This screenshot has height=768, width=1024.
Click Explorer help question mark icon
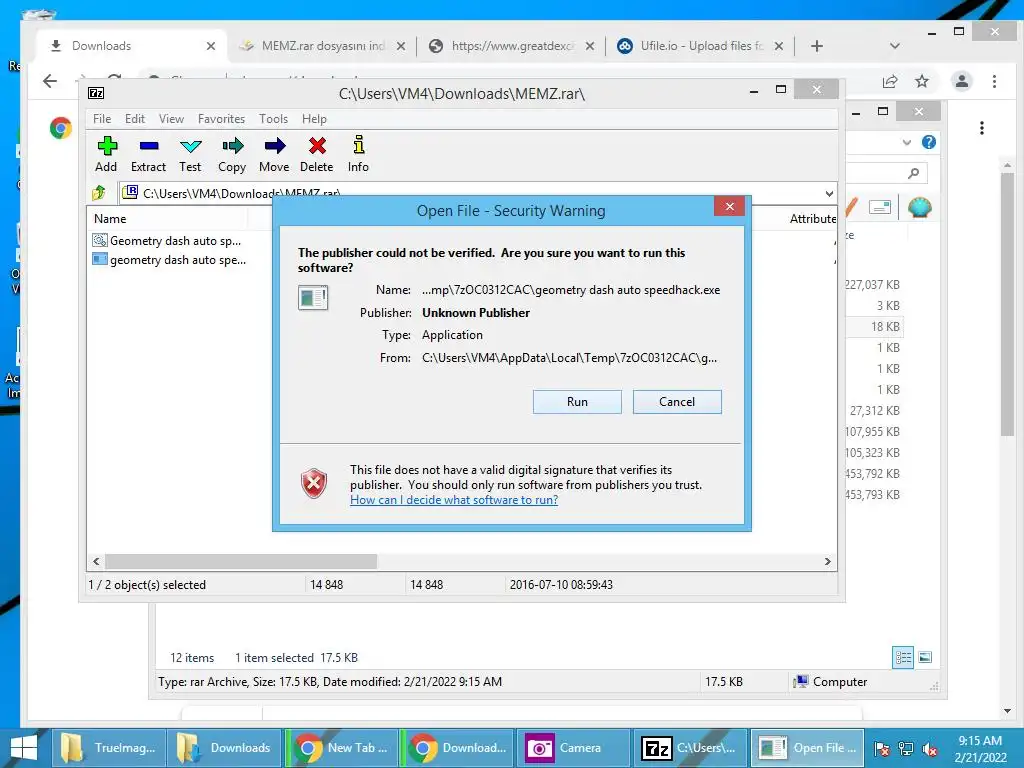(x=929, y=142)
